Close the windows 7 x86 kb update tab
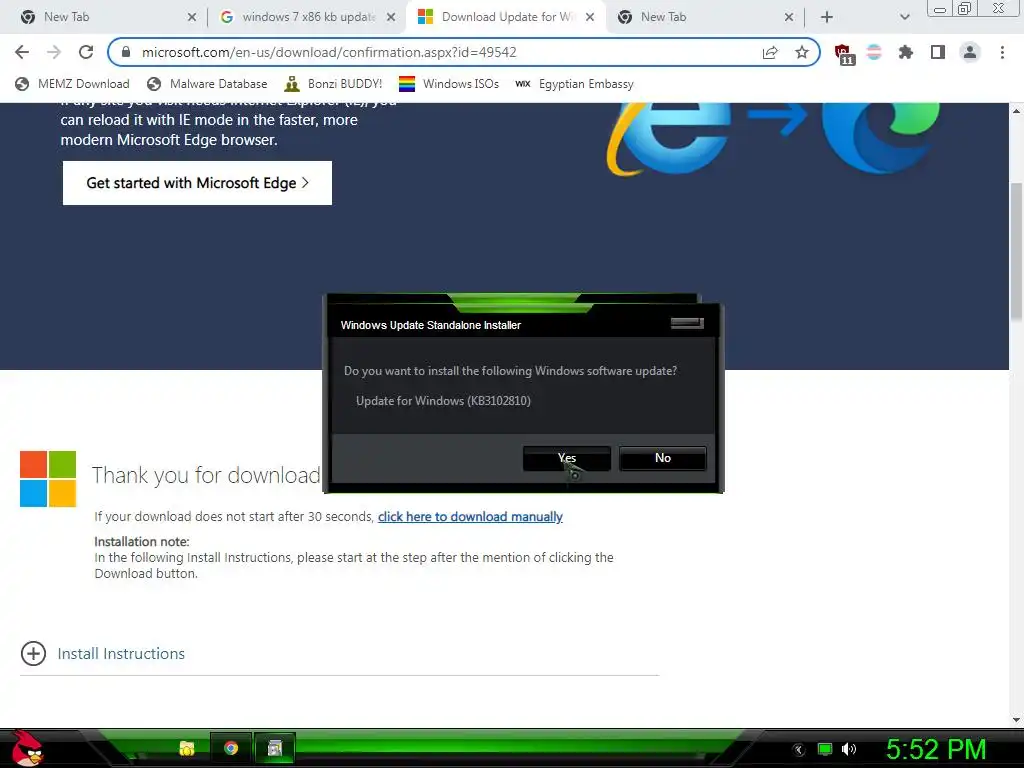 click(391, 17)
